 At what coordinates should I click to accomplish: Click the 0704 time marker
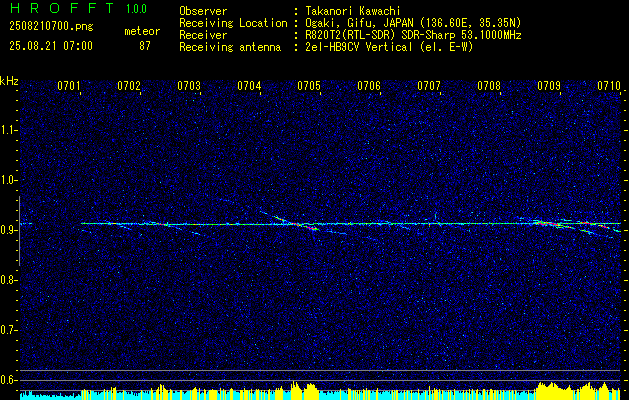(x=249, y=86)
